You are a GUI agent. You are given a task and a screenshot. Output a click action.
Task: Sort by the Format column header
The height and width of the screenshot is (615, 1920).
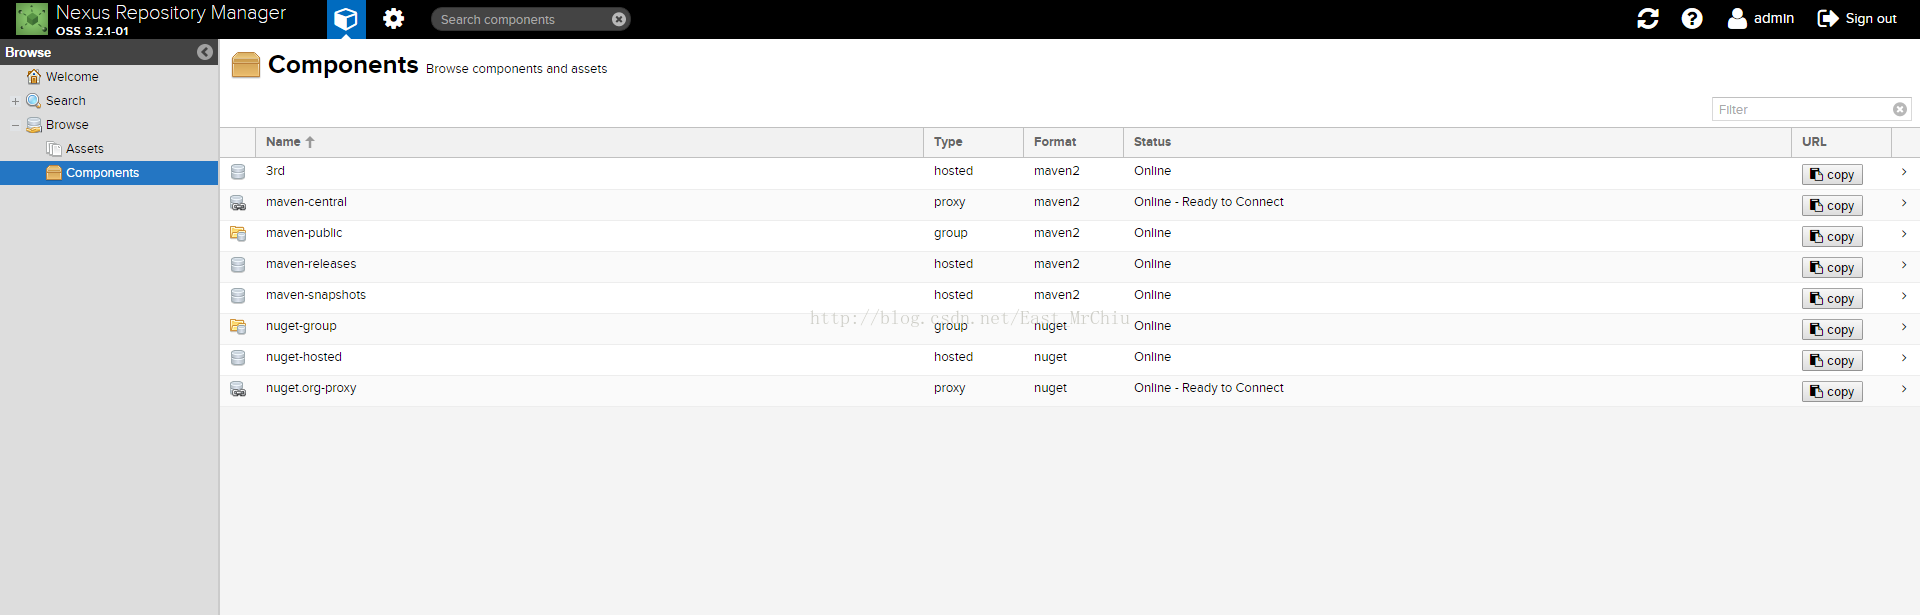coord(1073,142)
